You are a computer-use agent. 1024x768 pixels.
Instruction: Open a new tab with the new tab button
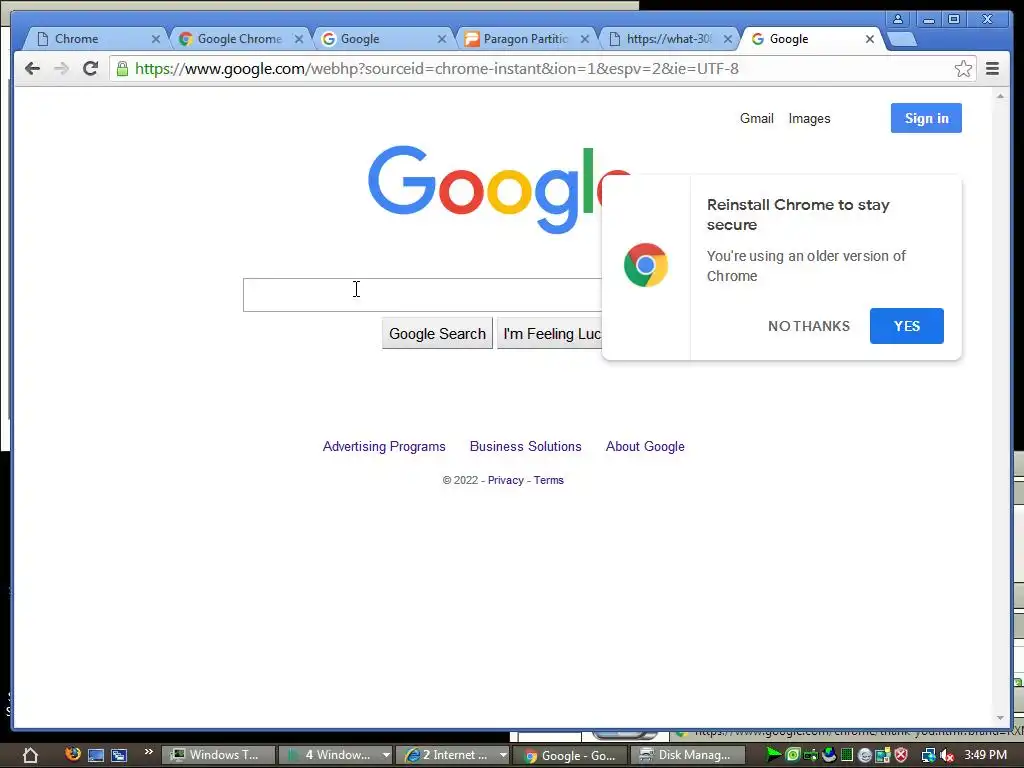[903, 39]
